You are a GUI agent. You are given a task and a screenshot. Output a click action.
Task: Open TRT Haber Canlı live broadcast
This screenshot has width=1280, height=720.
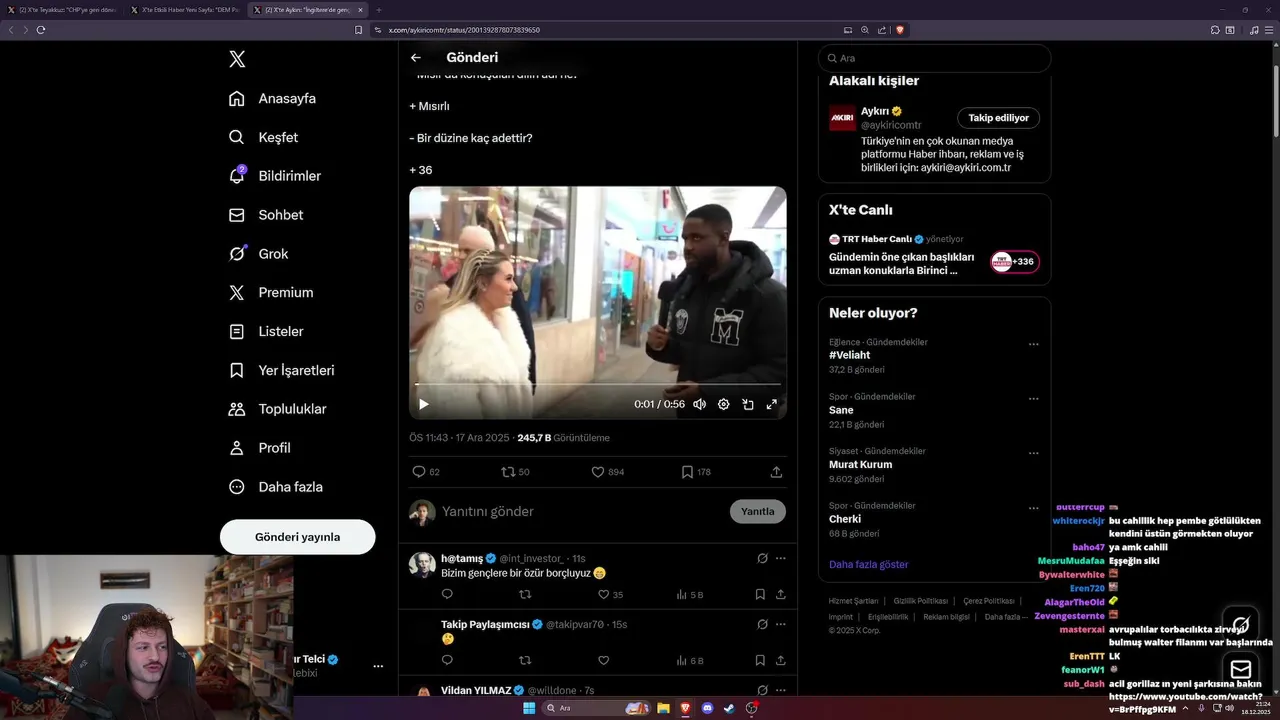934,254
